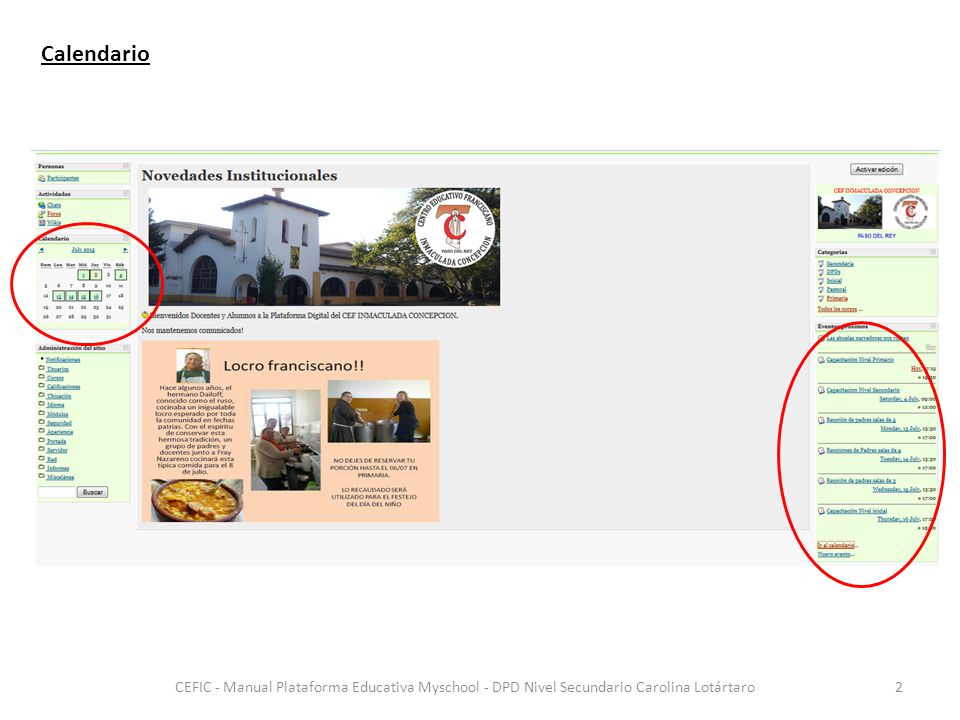Click the folder icon beside Cursos
This screenshot has height=720, width=960.
click(x=42, y=377)
